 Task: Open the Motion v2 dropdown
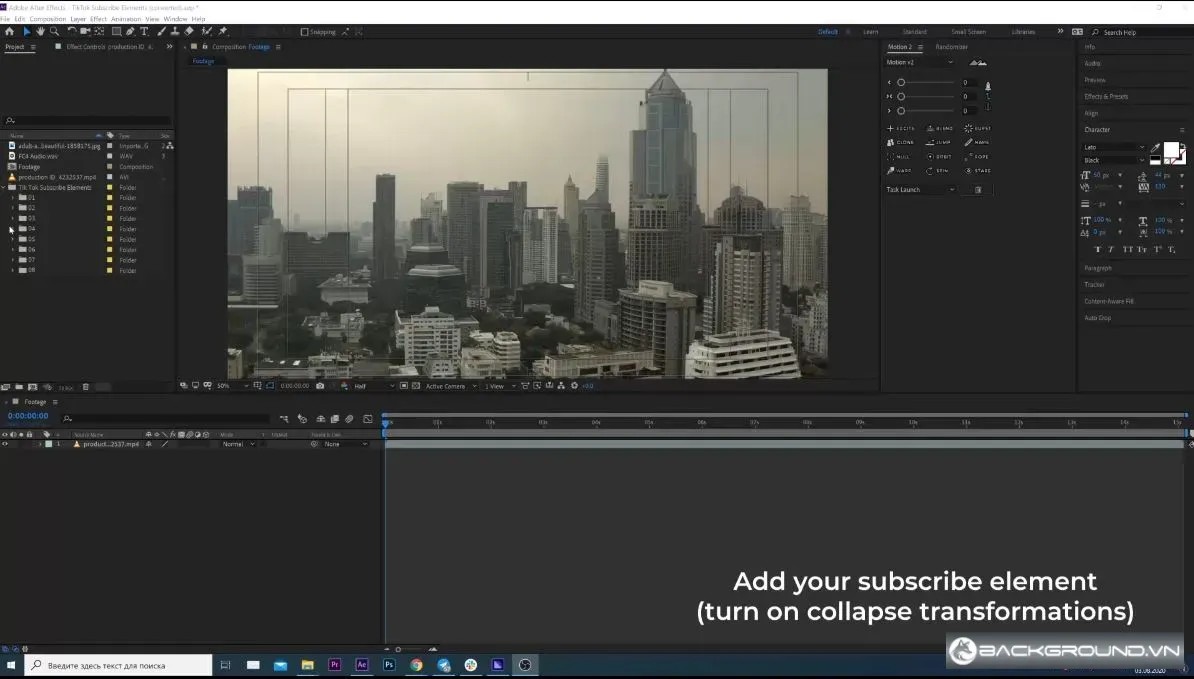click(919, 62)
